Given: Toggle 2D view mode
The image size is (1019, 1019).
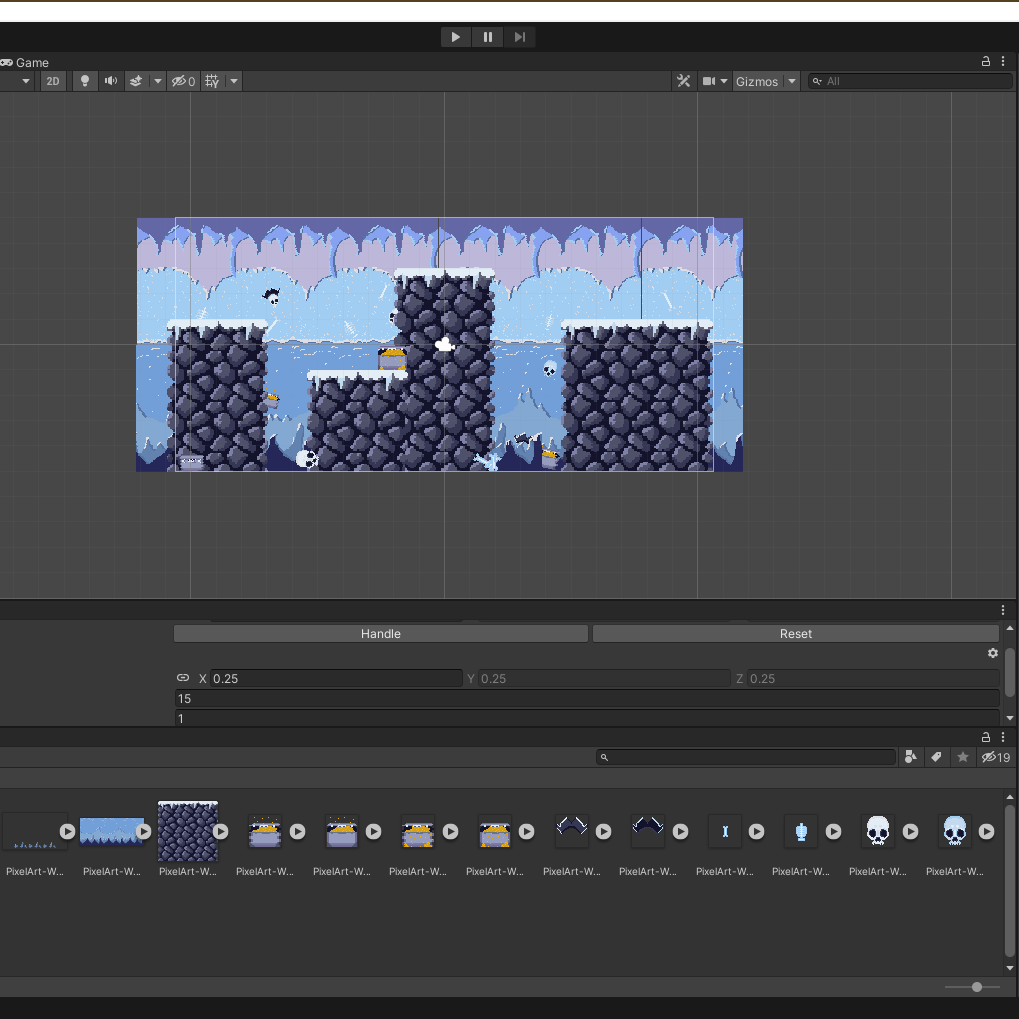Looking at the screenshot, I should click(54, 81).
